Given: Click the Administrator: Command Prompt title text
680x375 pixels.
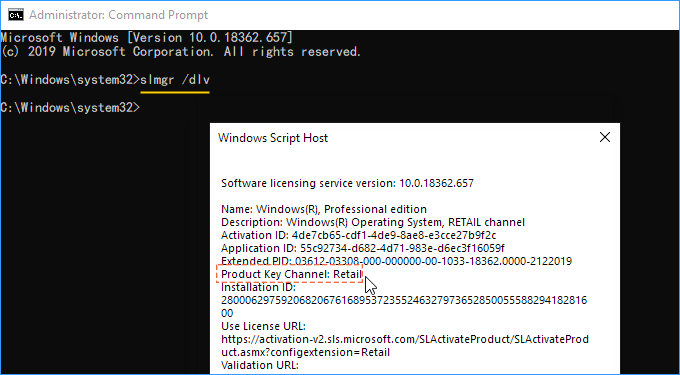Looking at the screenshot, I should [x=118, y=15].
